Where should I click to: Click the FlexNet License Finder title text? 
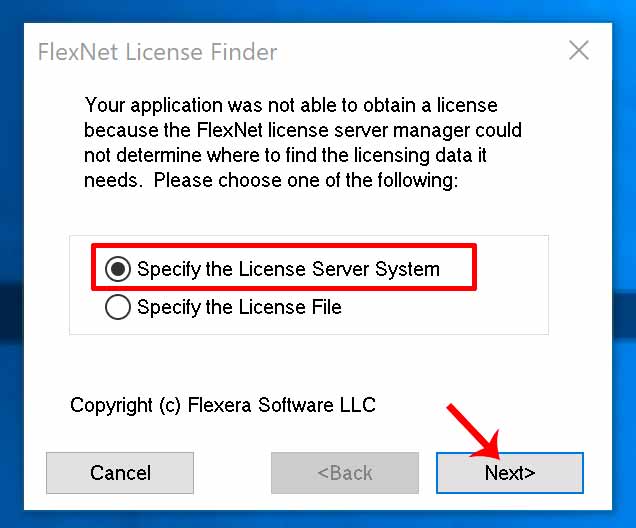pos(157,52)
